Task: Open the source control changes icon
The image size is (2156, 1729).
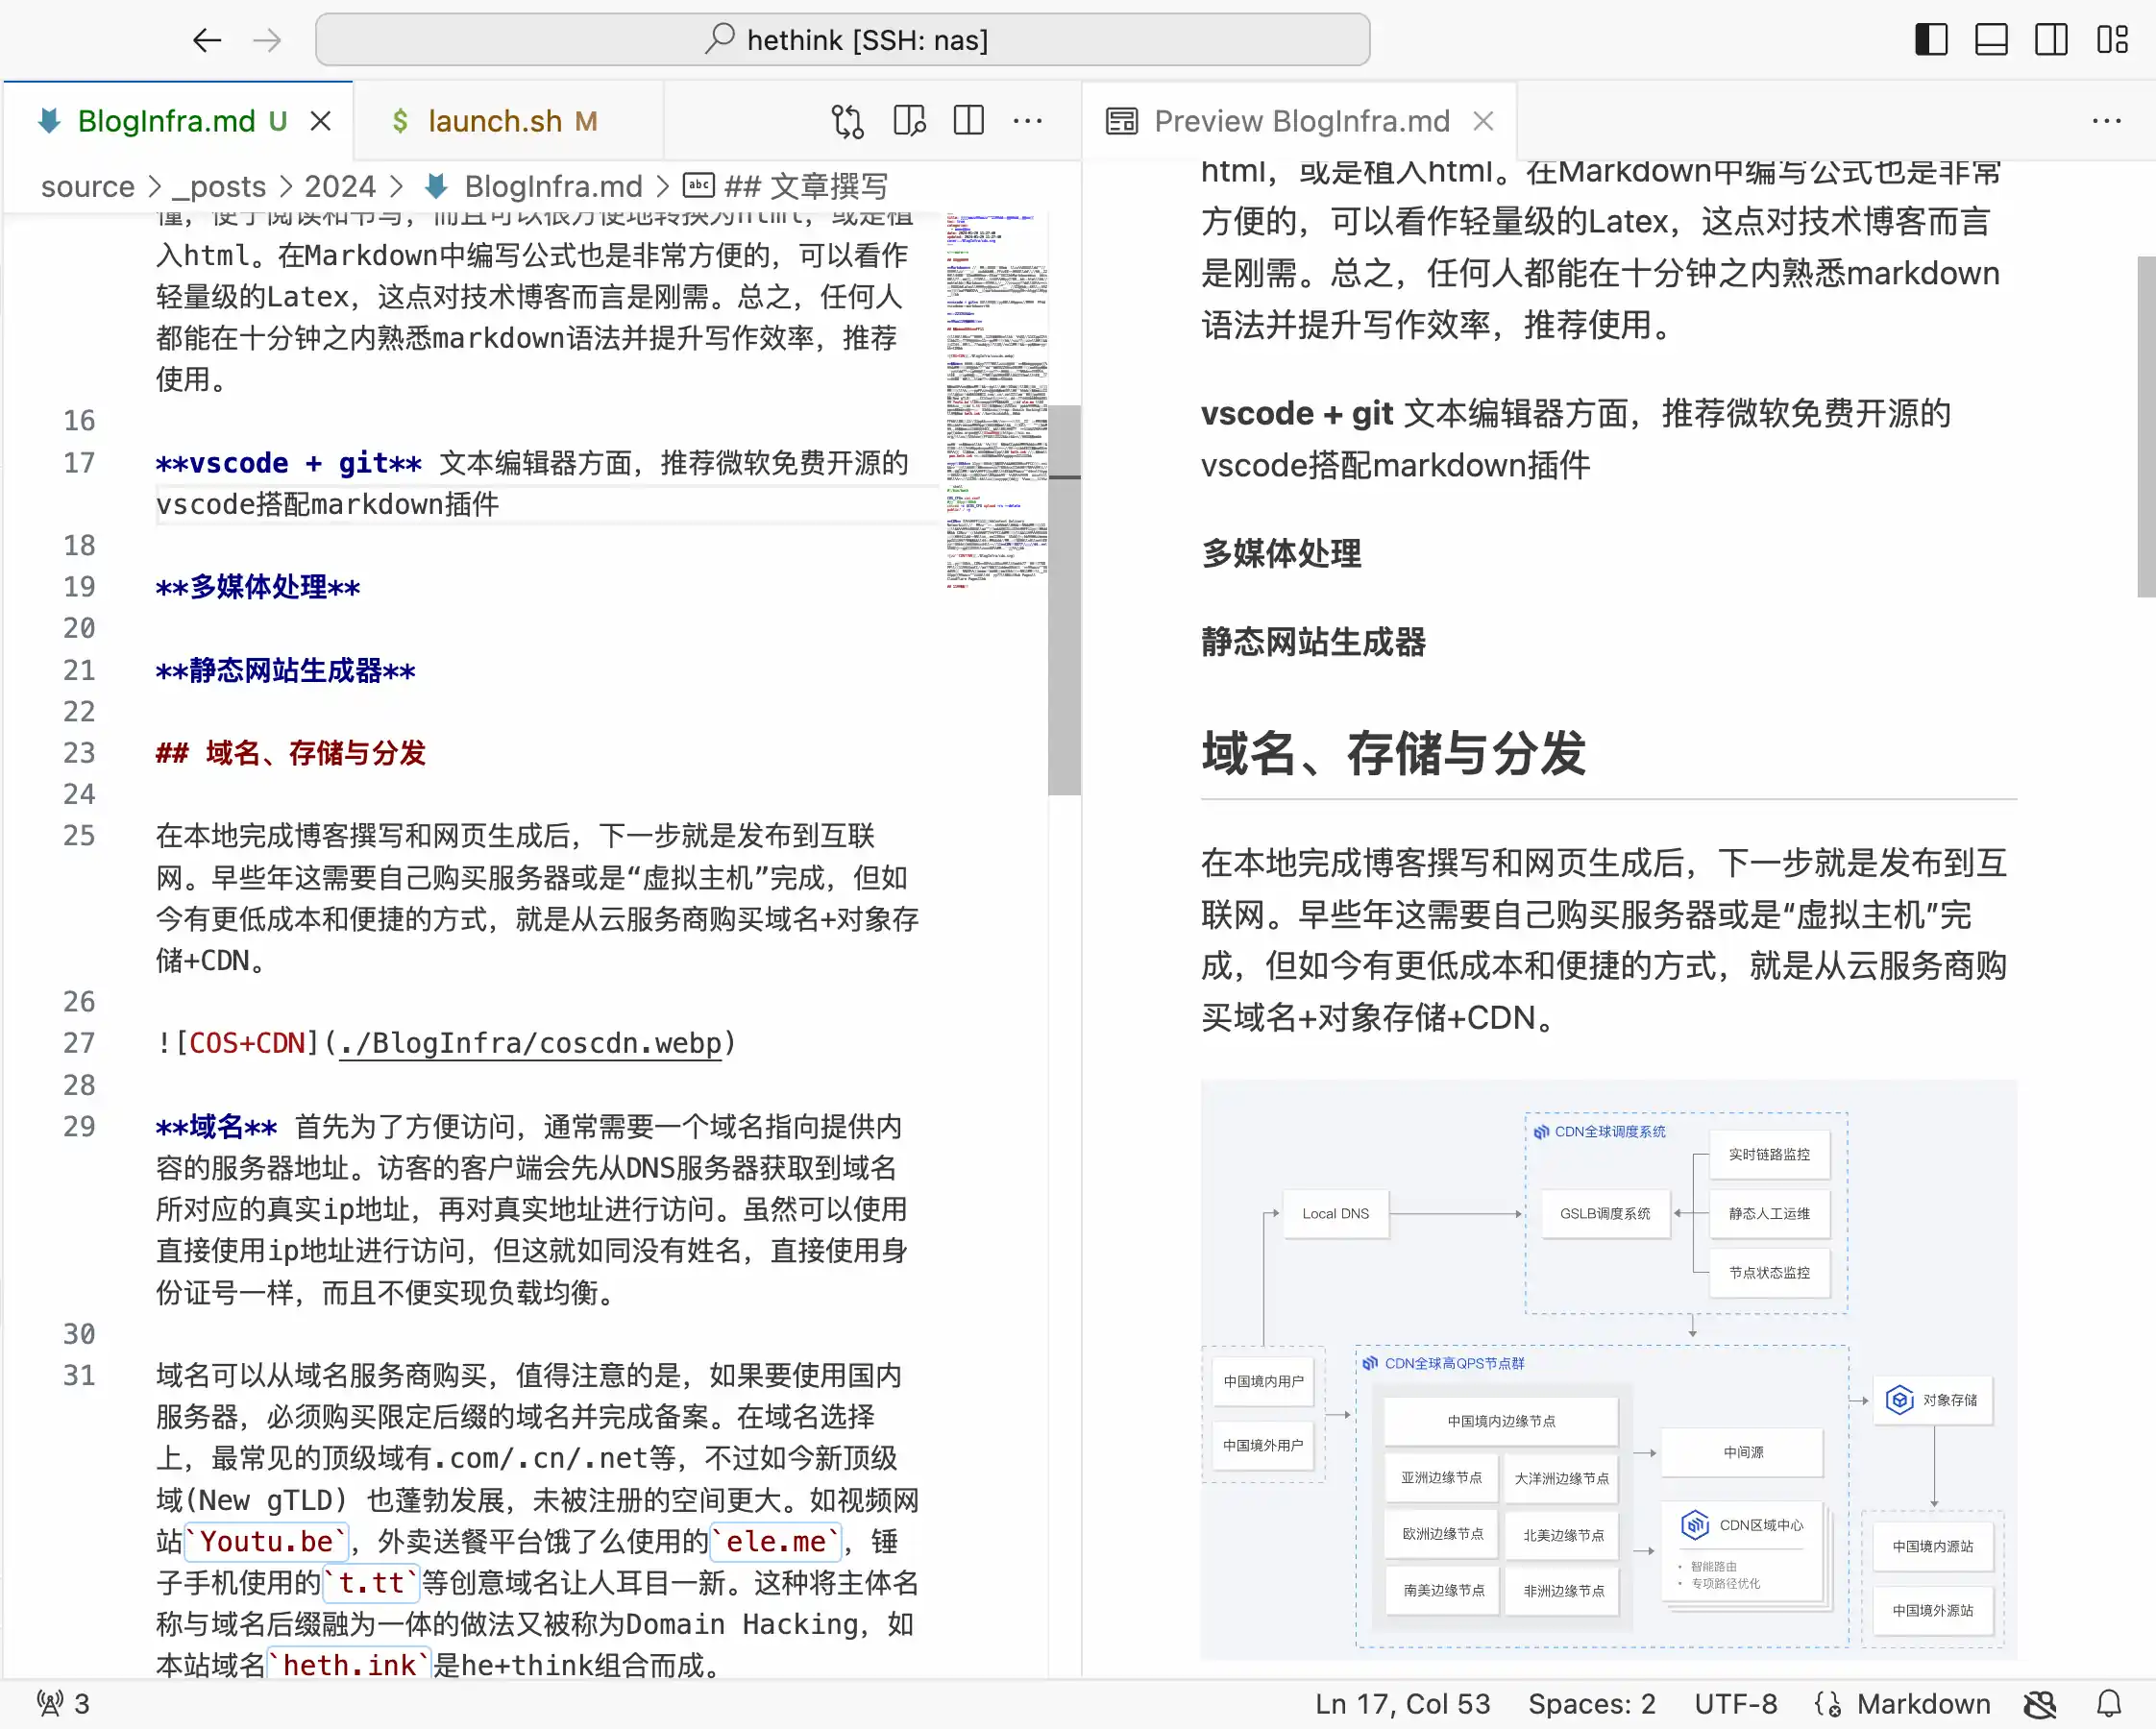Action: tap(848, 121)
